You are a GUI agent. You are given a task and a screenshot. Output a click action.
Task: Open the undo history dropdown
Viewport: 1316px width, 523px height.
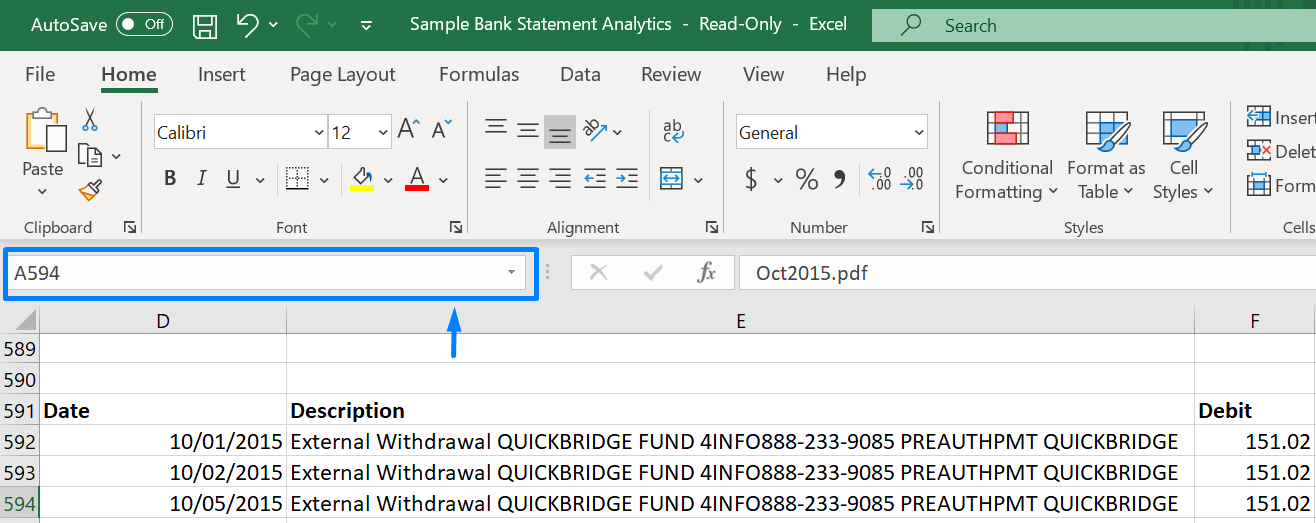coord(274,25)
